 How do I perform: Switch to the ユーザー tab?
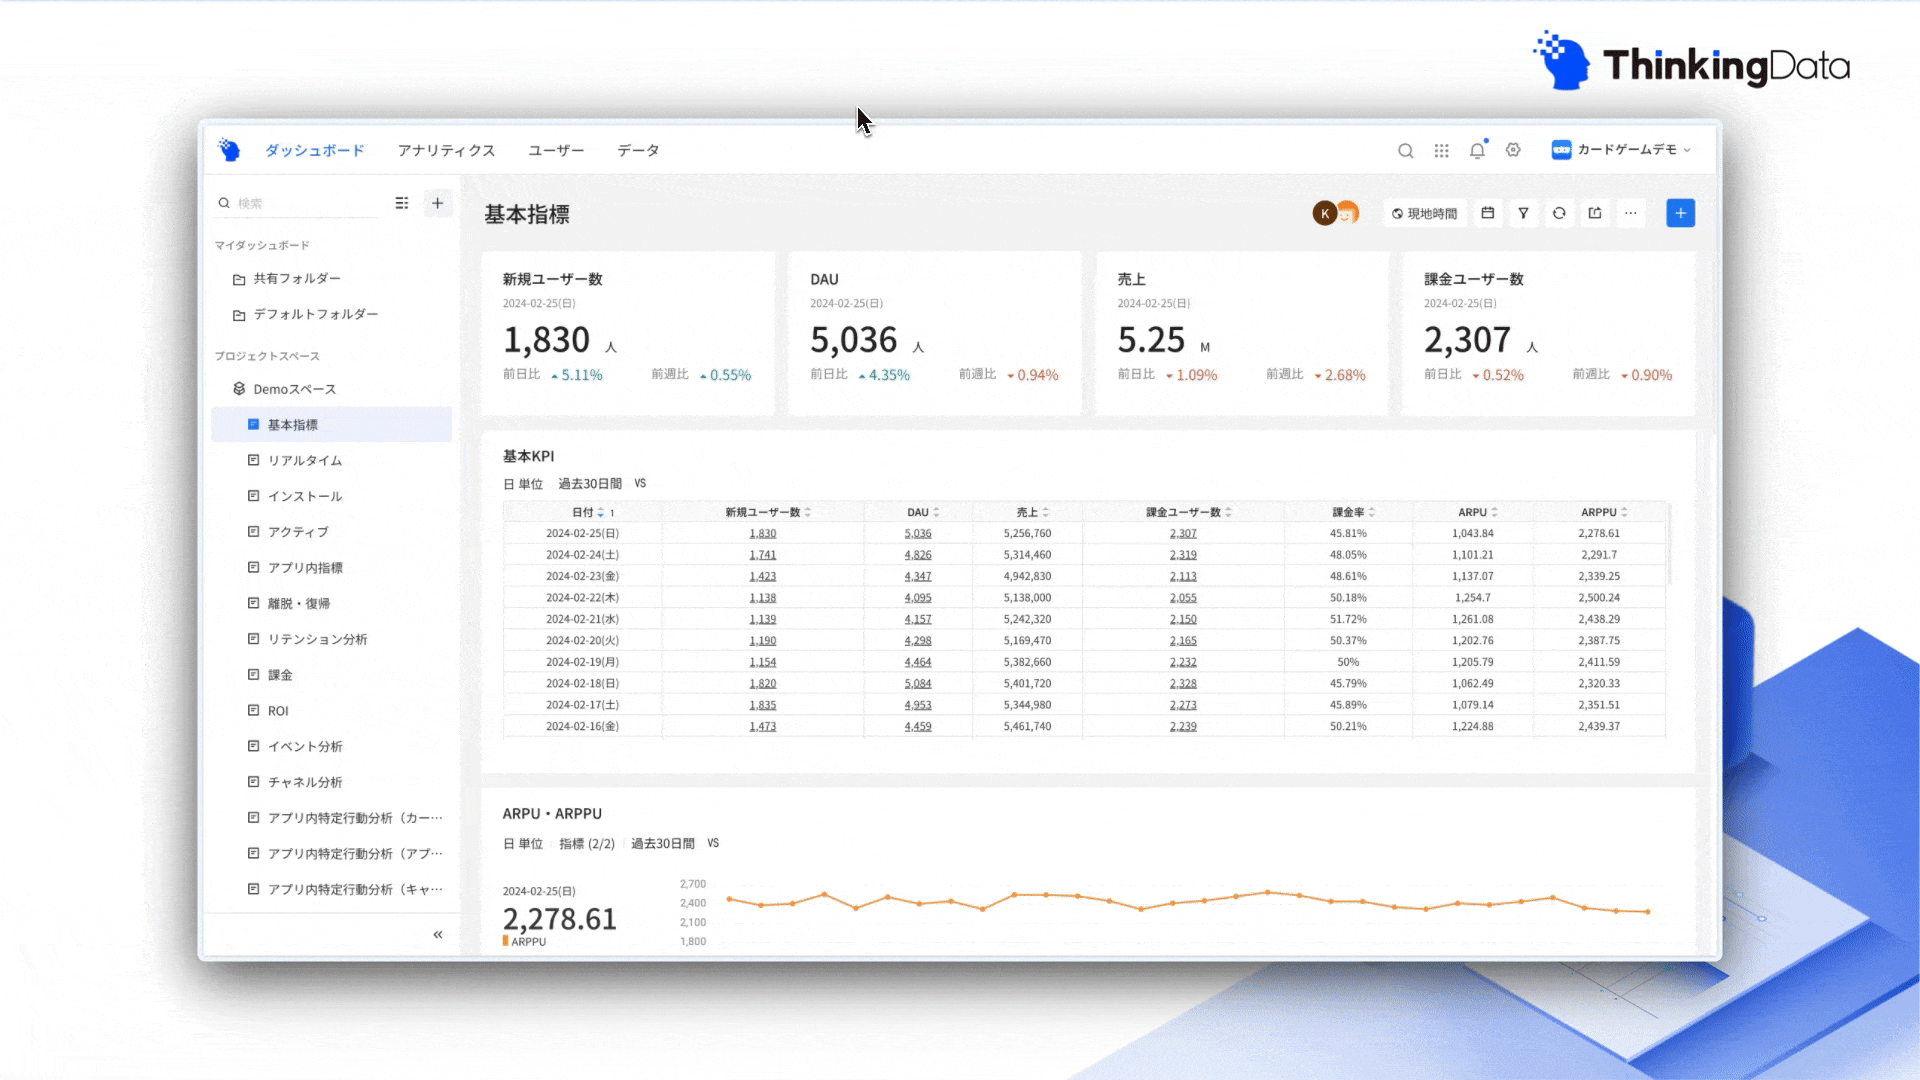pyautogui.click(x=556, y=150)
